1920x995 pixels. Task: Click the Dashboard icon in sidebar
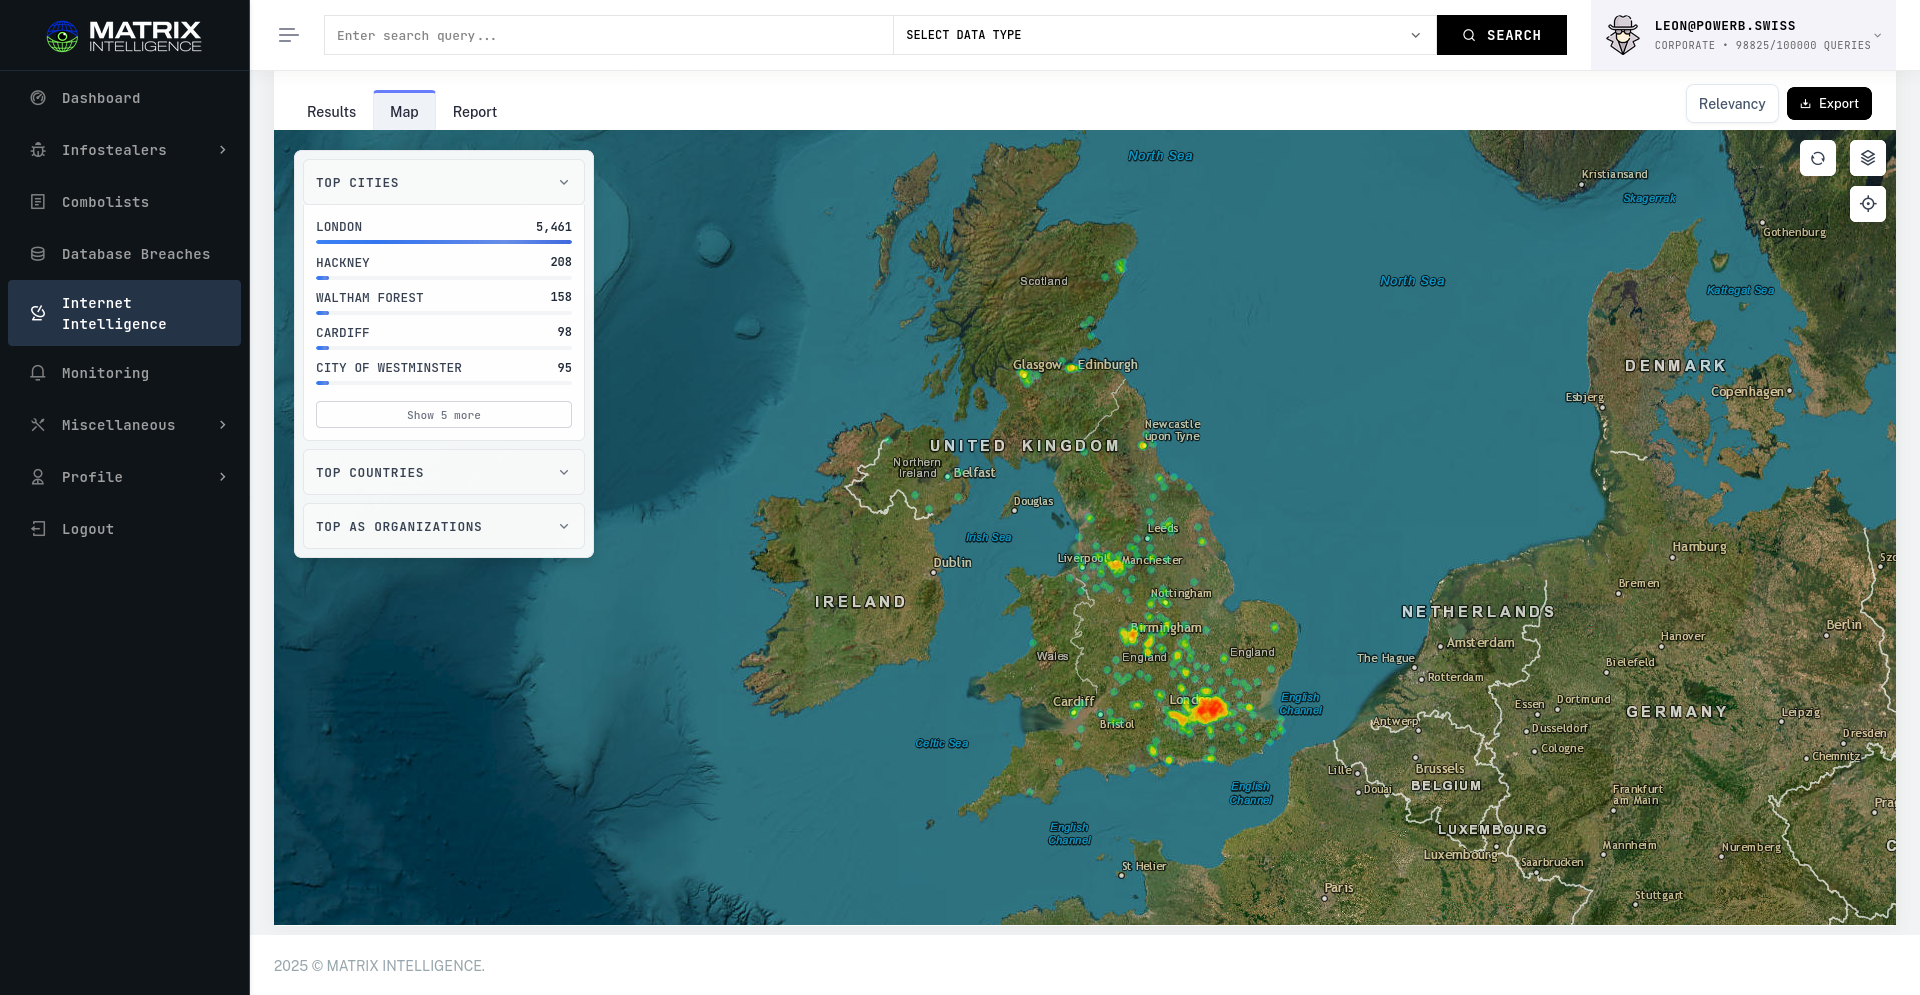(x=38, y=98)
